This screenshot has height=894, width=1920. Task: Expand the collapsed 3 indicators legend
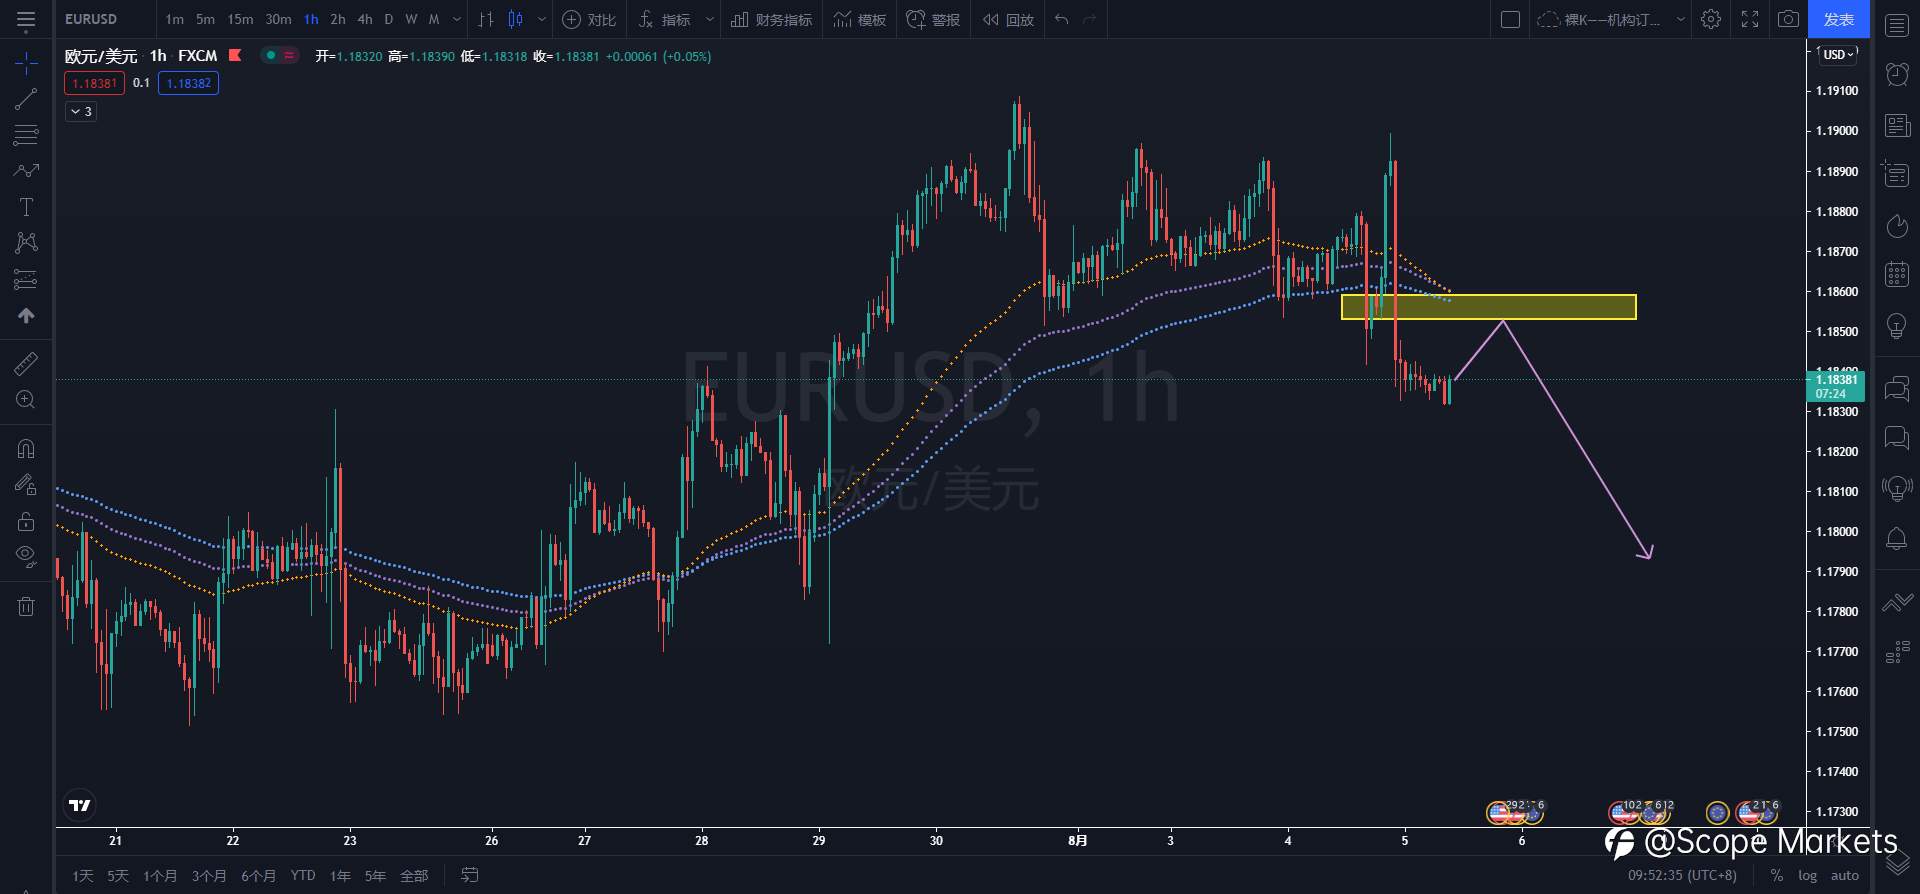click(81, 112)
